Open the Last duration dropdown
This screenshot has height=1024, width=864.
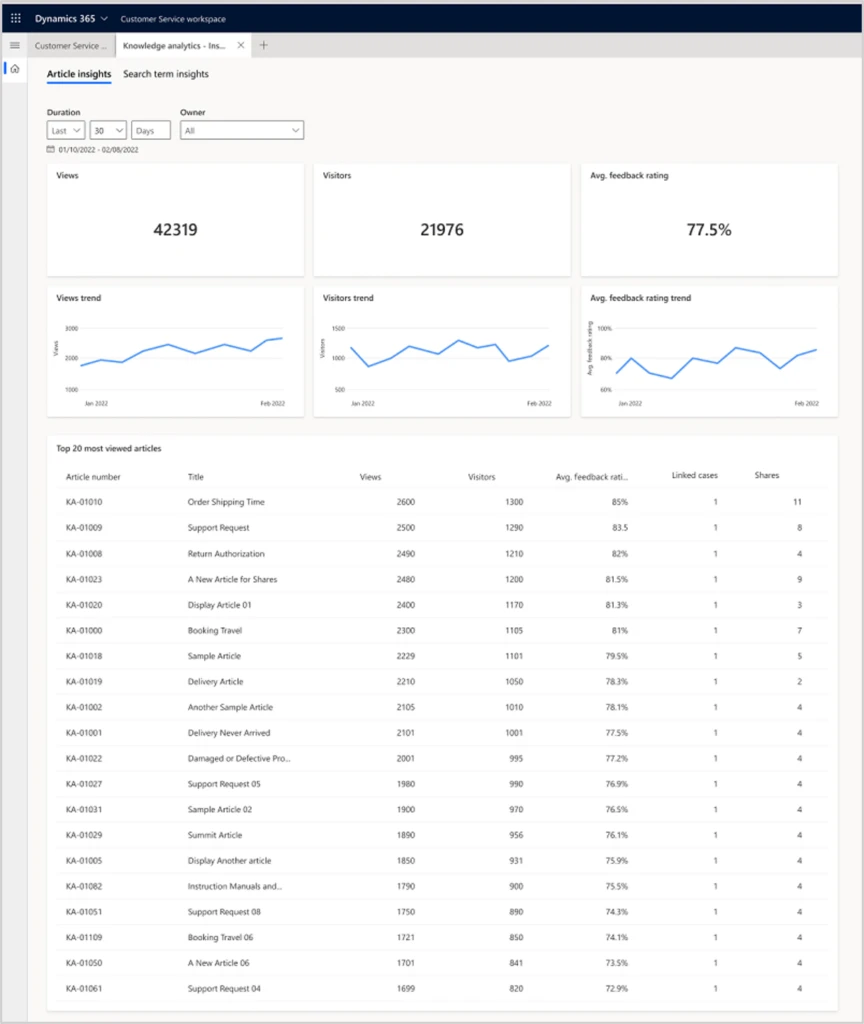pos(64,130)
